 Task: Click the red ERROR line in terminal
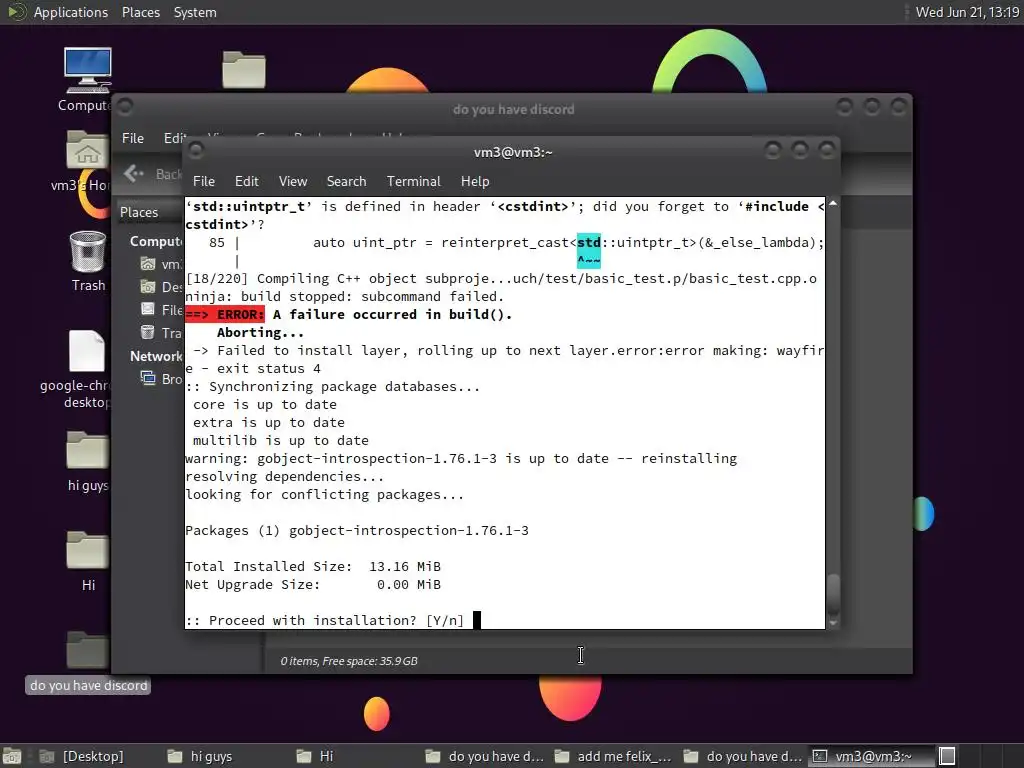(349, 314)
